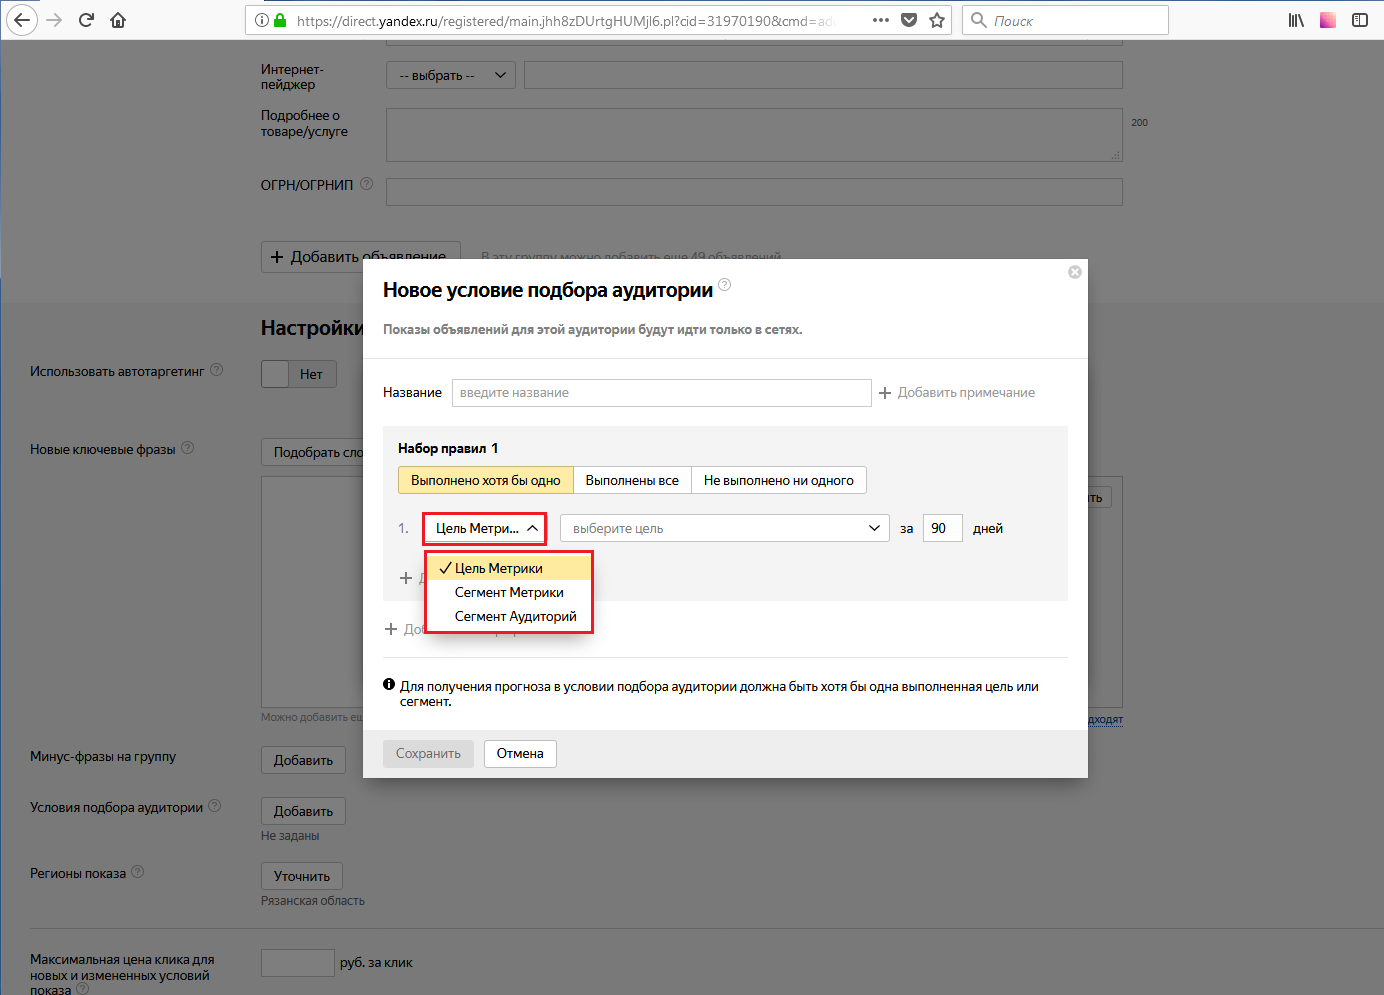Show site information for direct.yandex.ru
The image size is (1384, 995).
coord(262,20)
